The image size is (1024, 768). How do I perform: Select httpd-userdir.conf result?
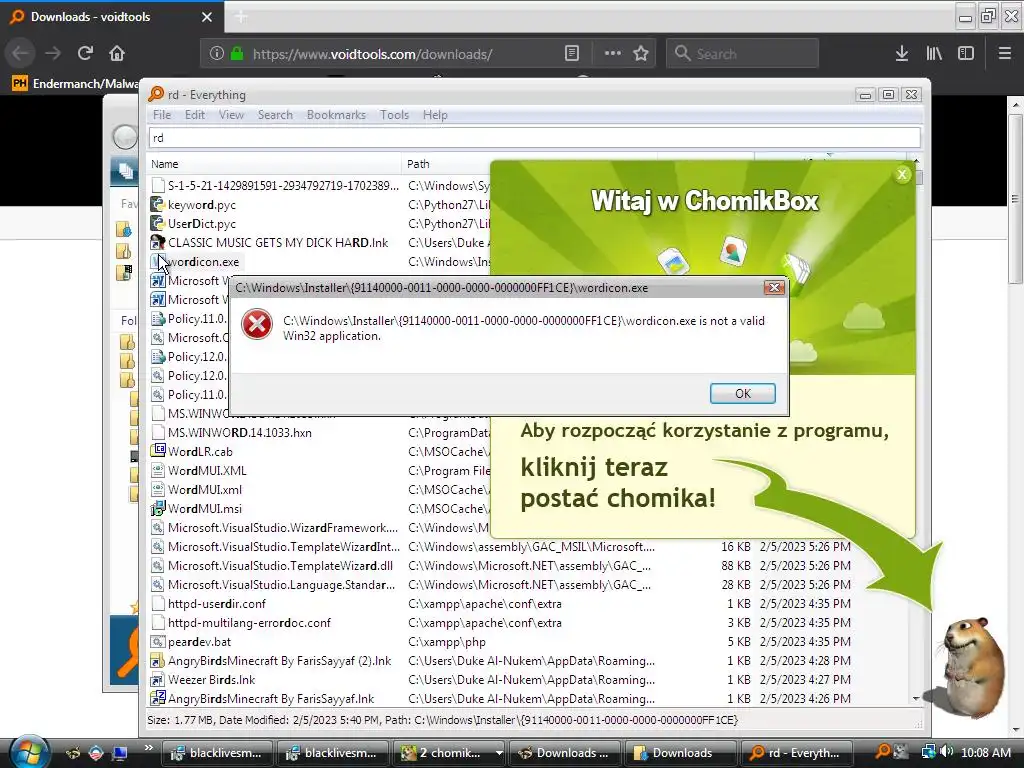[x=217, y=603]
